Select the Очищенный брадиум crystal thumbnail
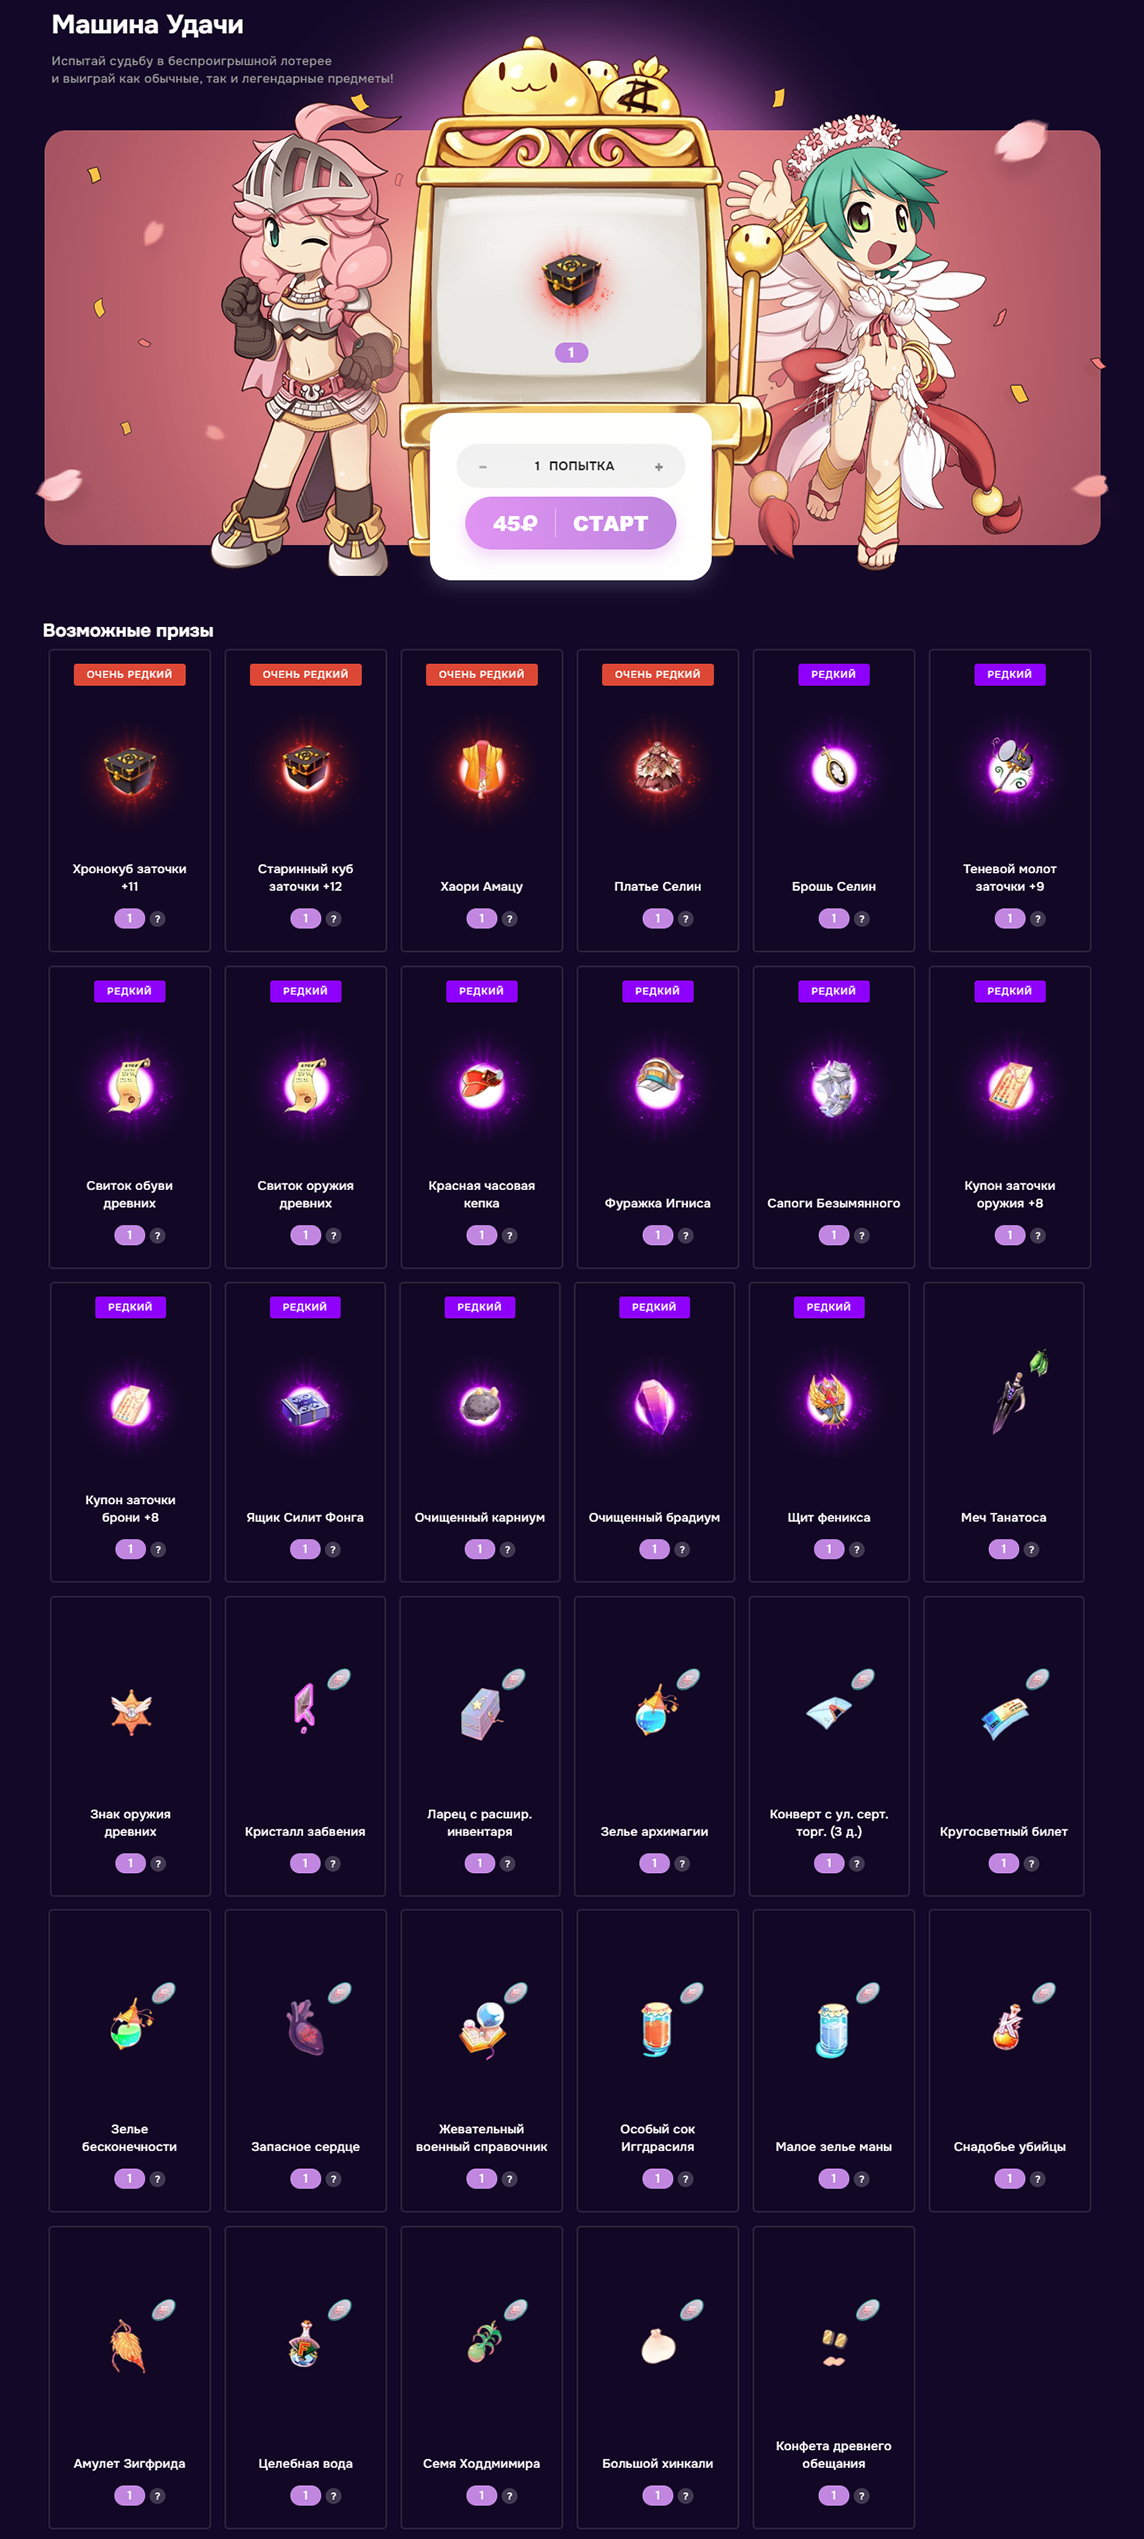 (655, 1402)
